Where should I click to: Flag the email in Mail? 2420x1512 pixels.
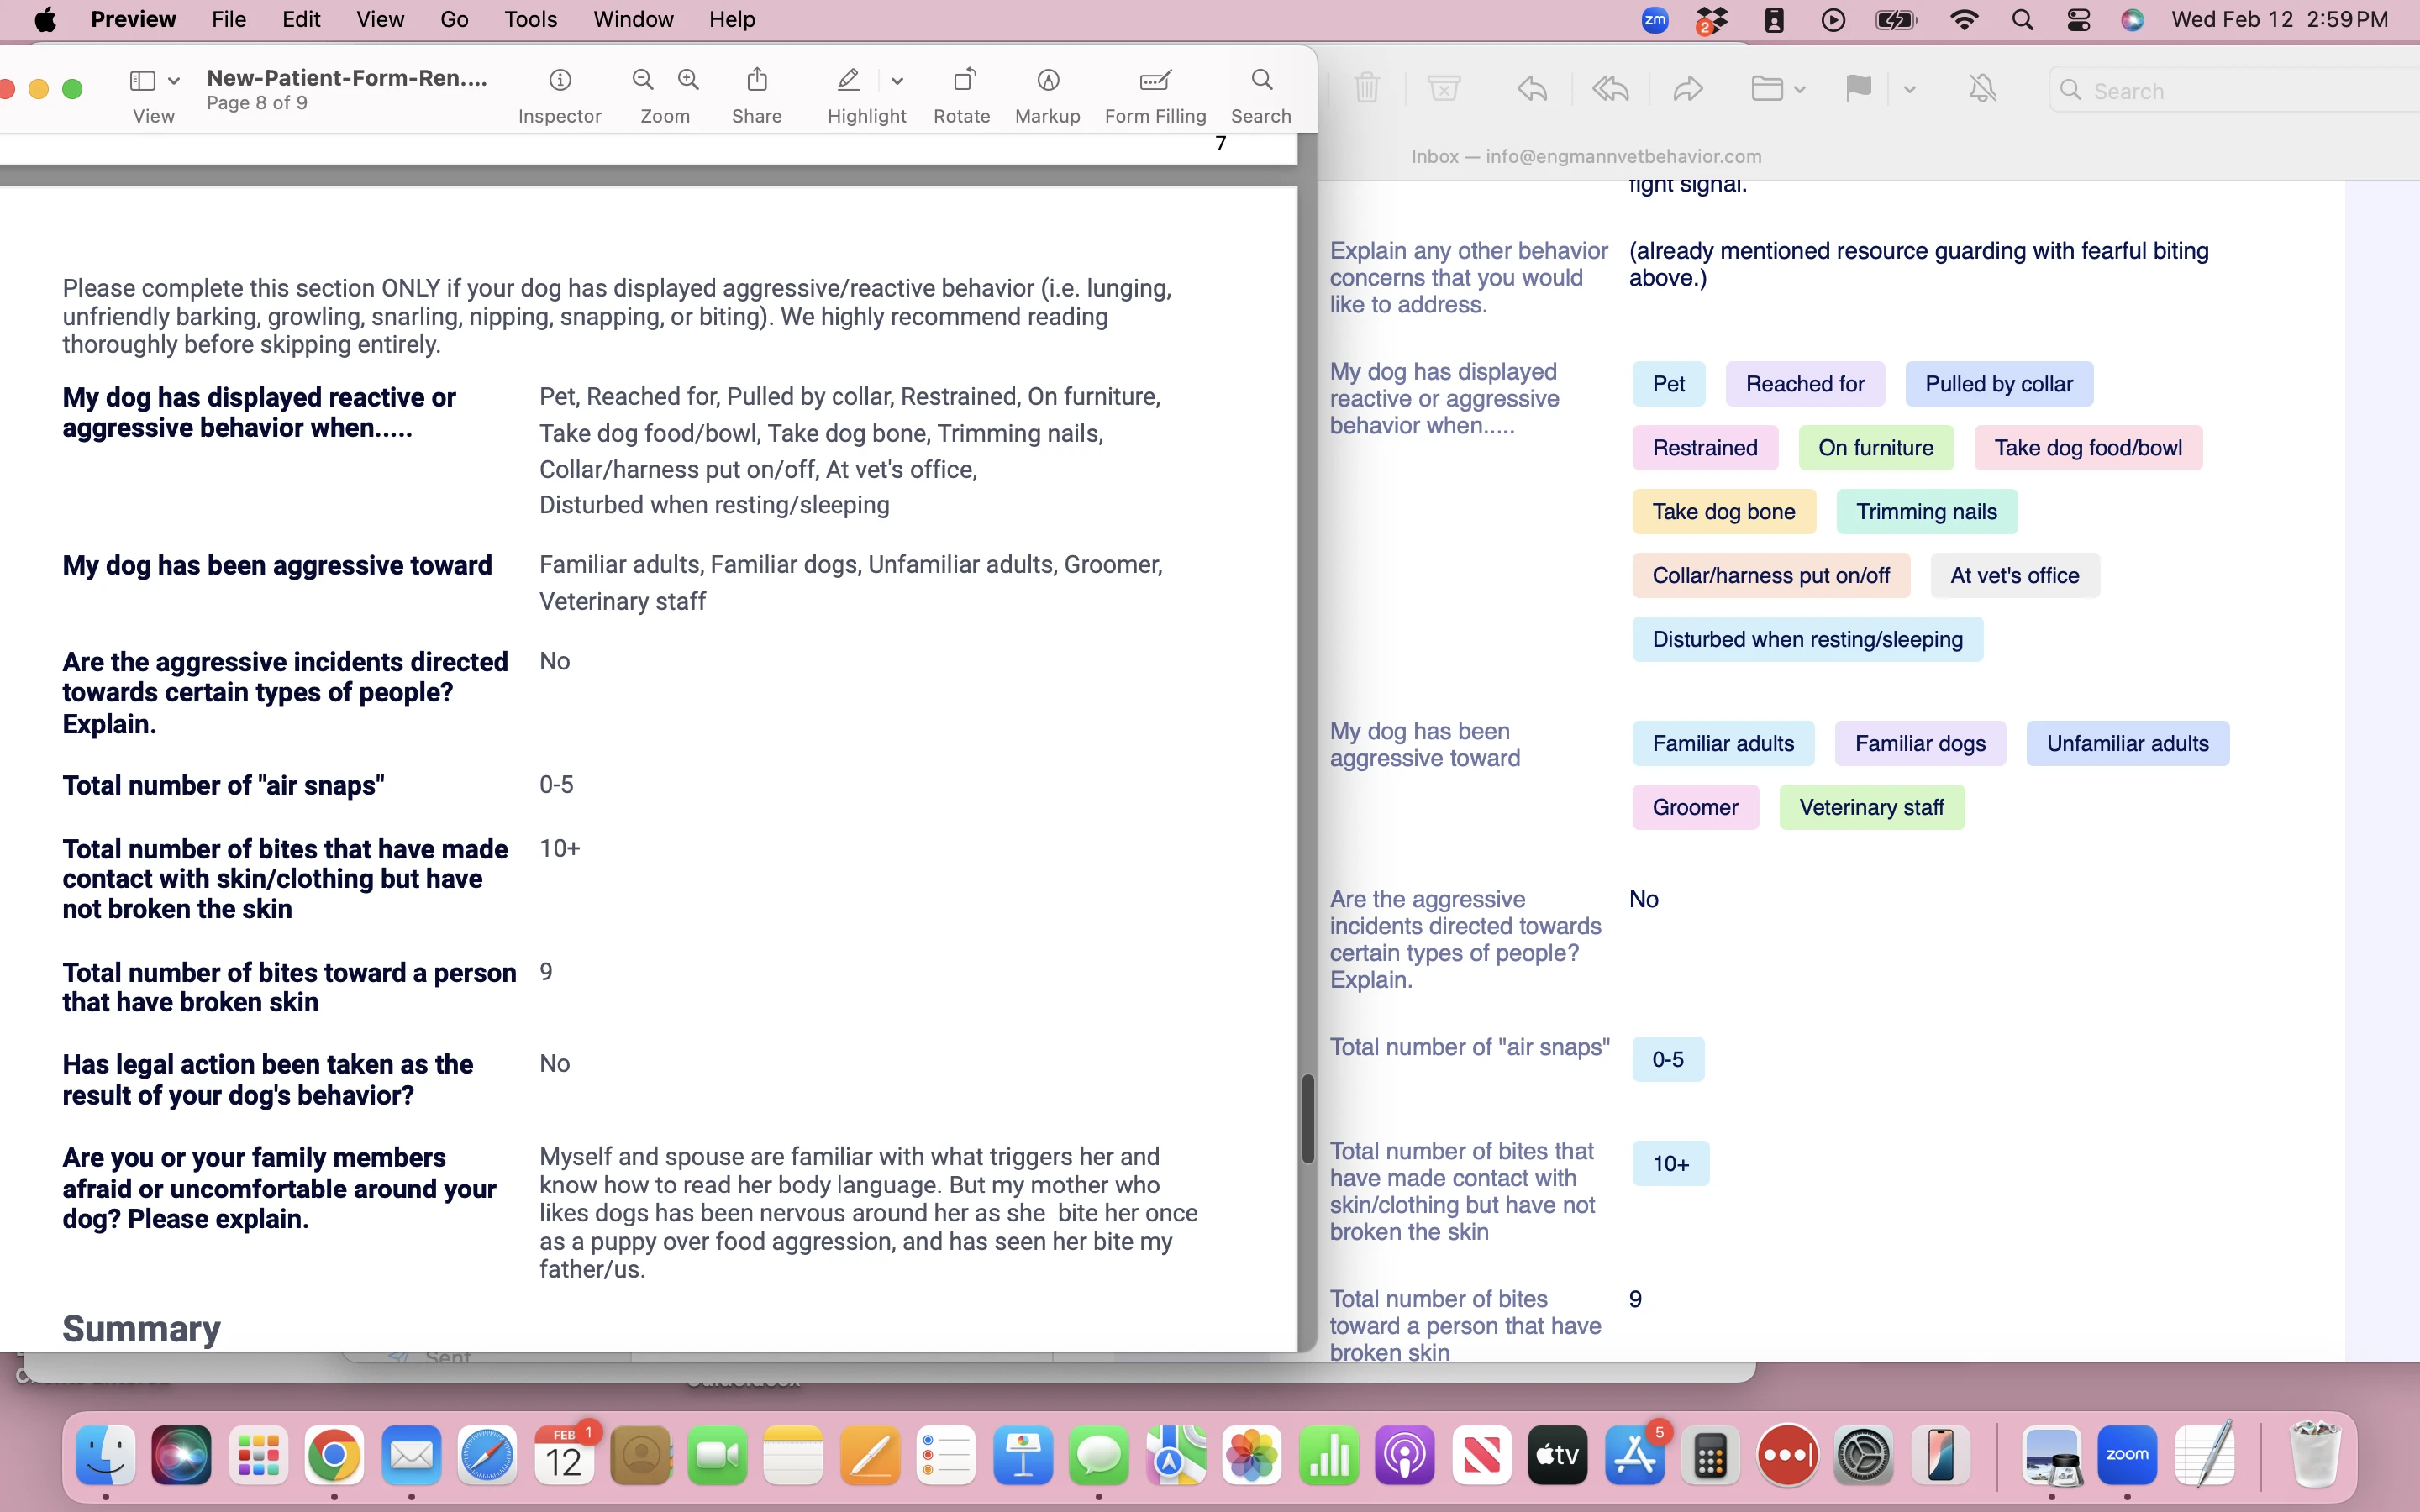coord(1857,88)
